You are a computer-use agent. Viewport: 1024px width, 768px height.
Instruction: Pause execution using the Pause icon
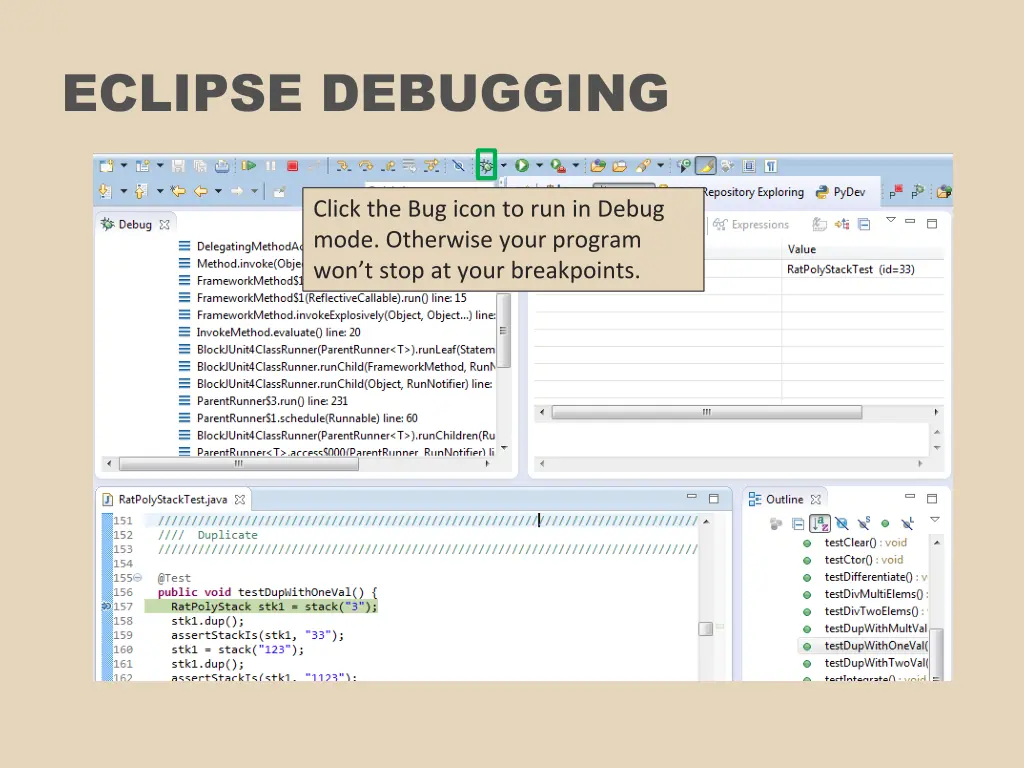tap(270, 165)
